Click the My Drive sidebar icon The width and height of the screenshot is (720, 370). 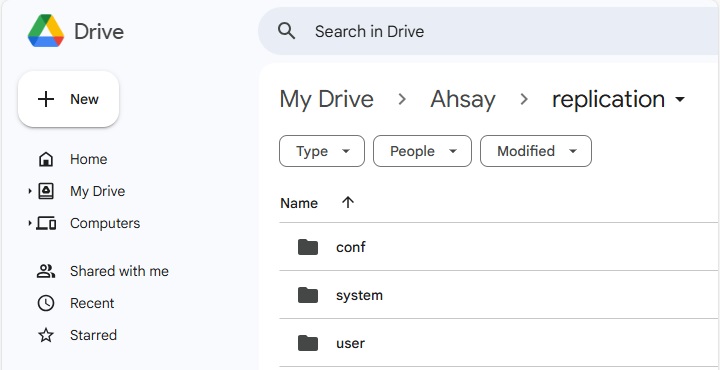pos(46,191)
